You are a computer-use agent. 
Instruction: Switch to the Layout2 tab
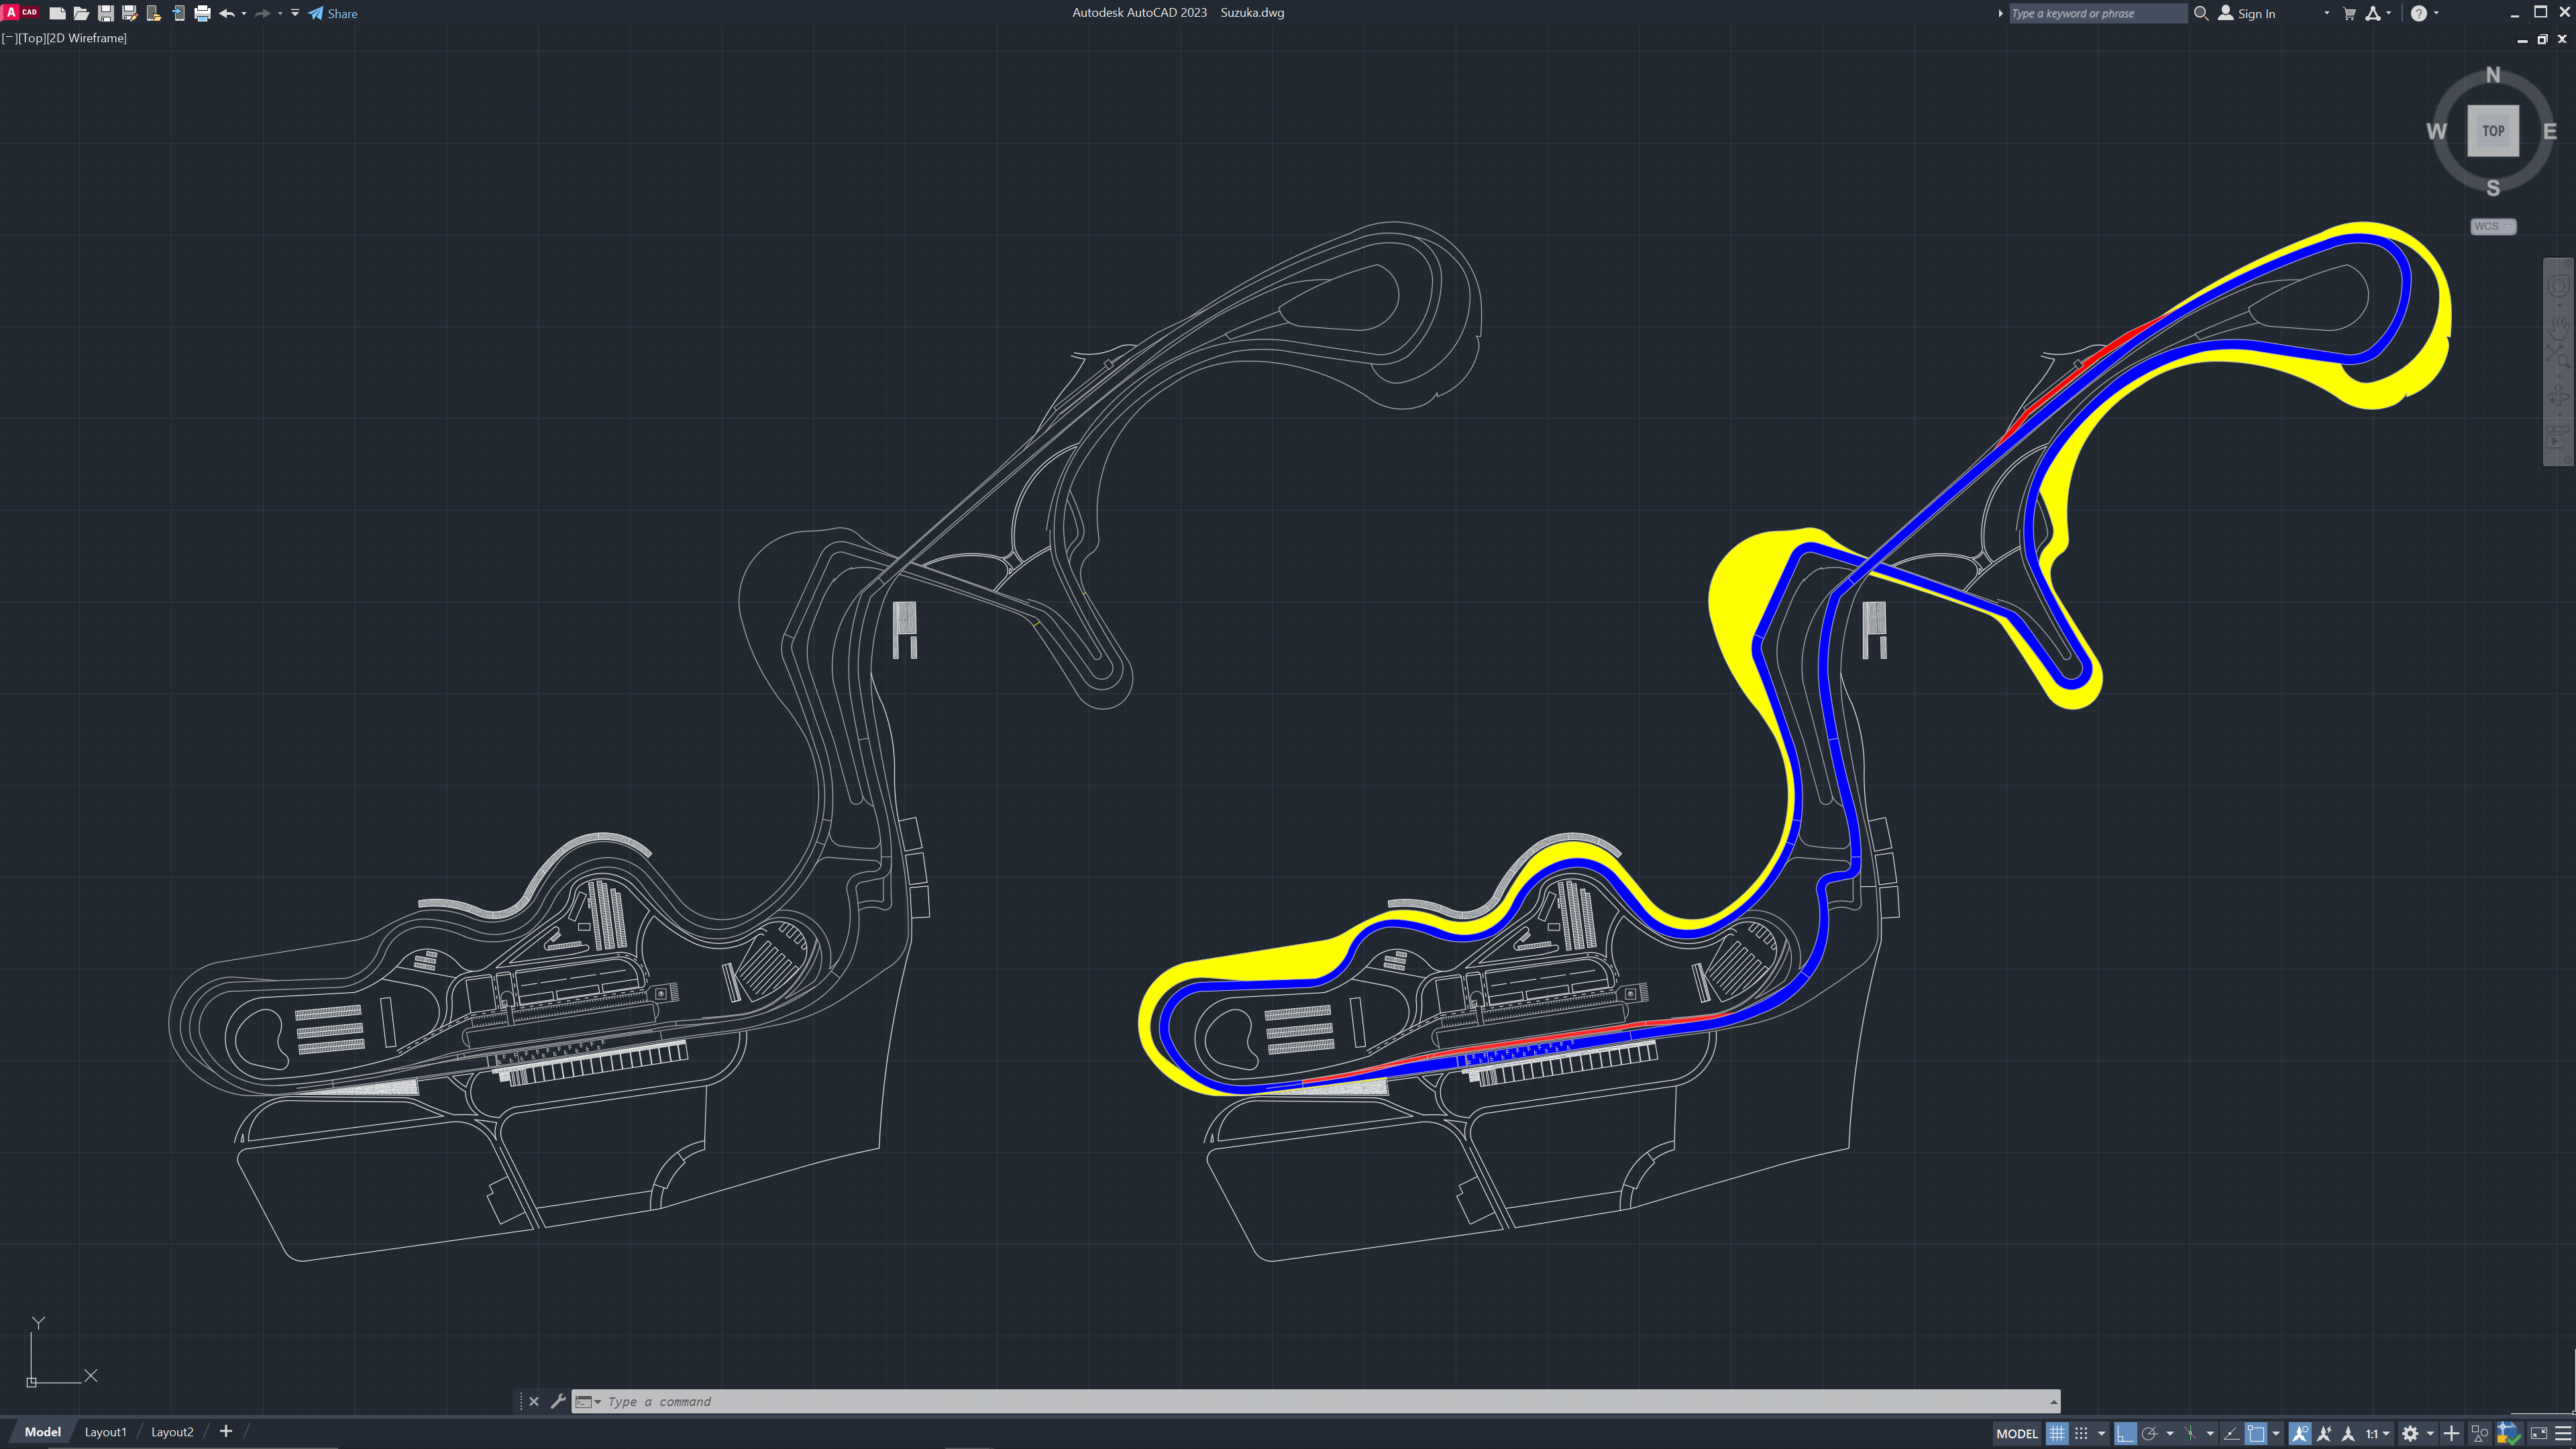[172, 1432]
